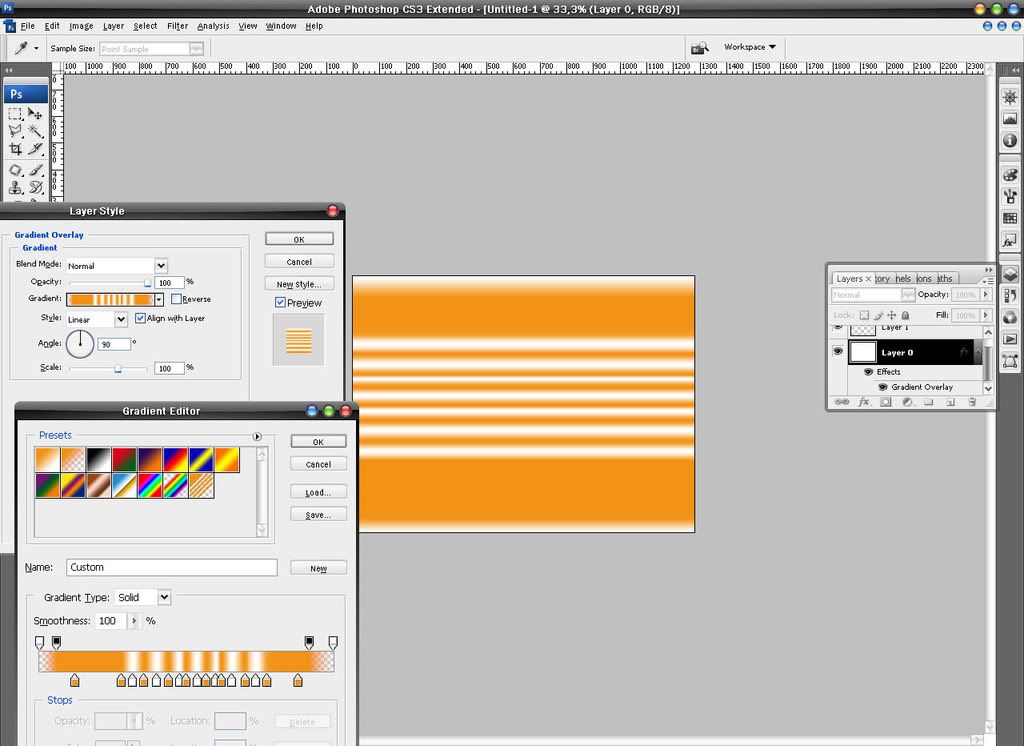Viewport: 1024px width, 746px height.
Task: Open the Style Linear dropdown
Action: (121, 319)
